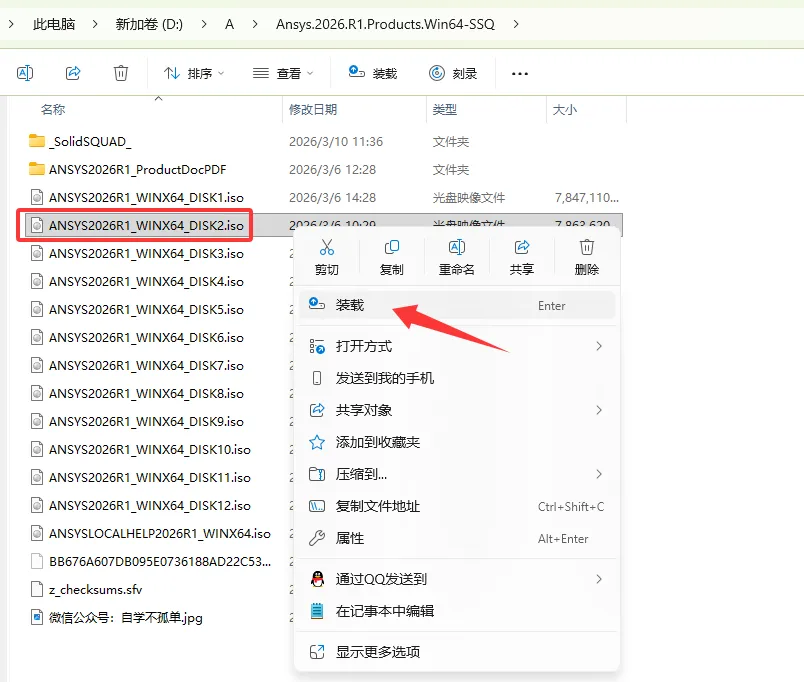Sort by the 类型 column header
The height and width of the screenshot is (682, 804).
click(445, 110)
